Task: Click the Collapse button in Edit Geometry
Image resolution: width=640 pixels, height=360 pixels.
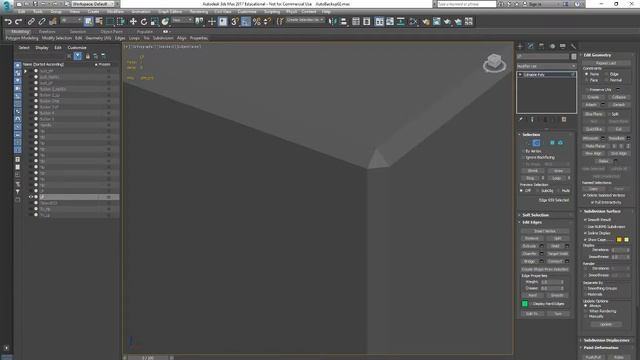Action: click(x=619, y=98)
